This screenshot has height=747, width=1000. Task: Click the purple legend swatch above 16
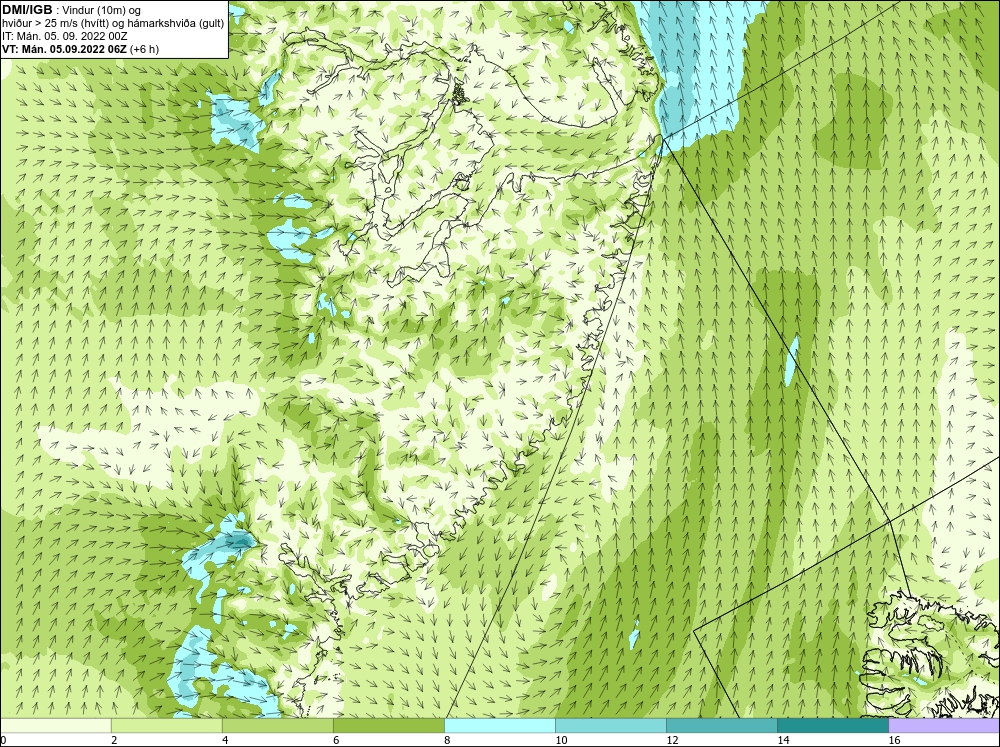coord(944,726)
